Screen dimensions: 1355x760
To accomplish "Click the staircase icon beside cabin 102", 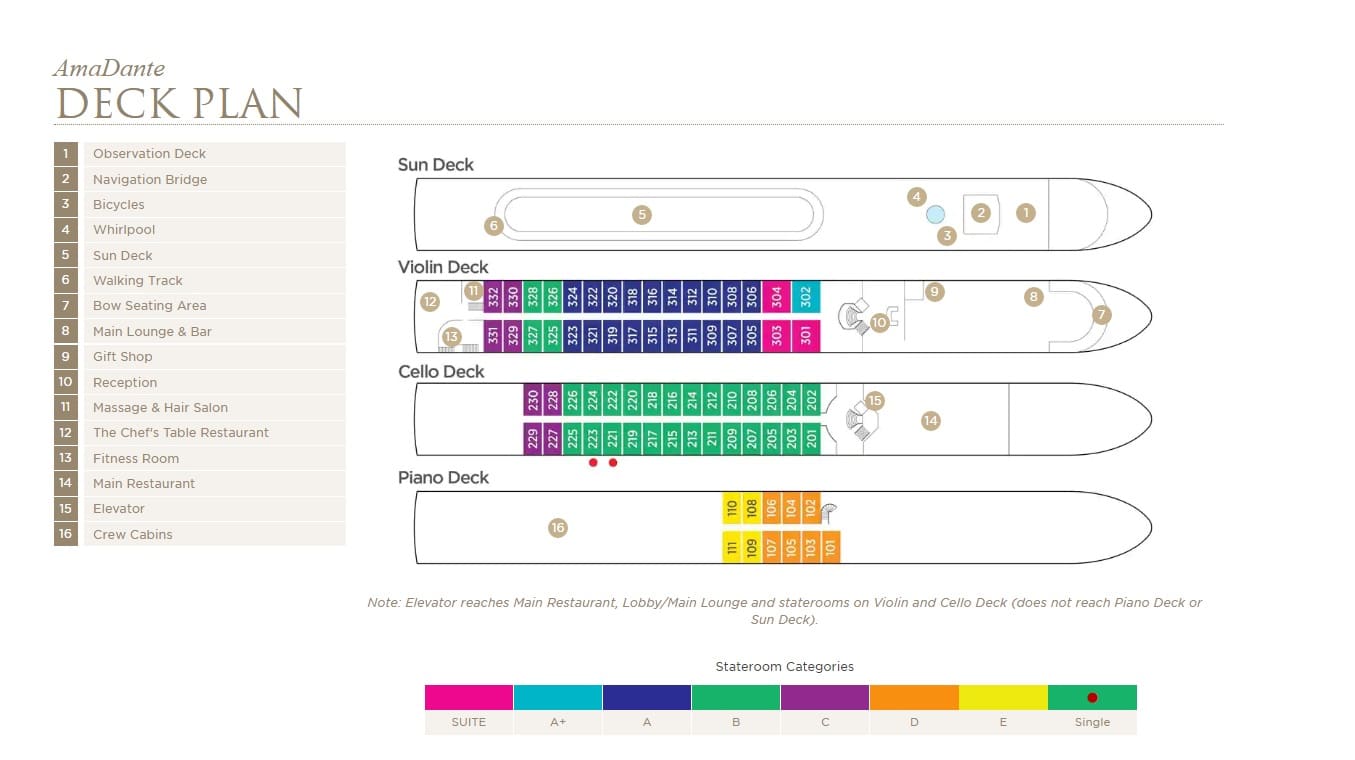I will pyautogui.click(x=829, y=512).
